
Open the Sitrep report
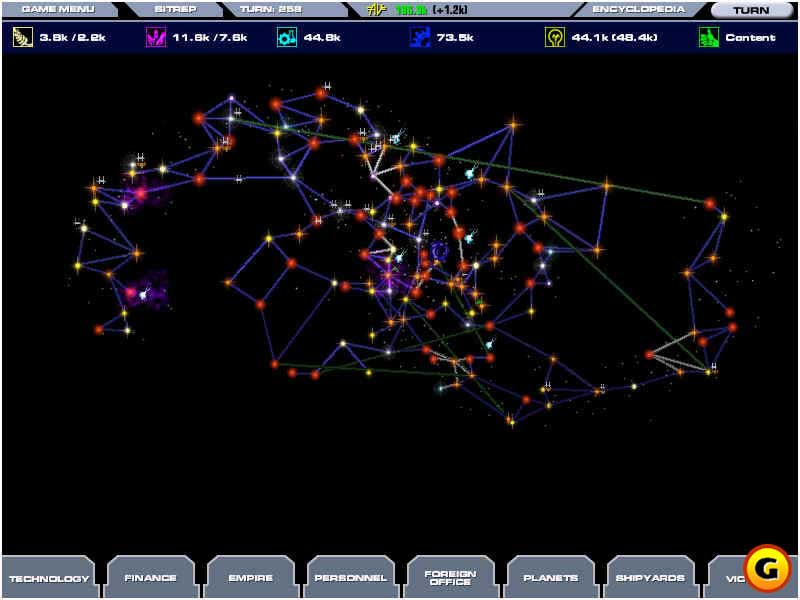[175, 10]
